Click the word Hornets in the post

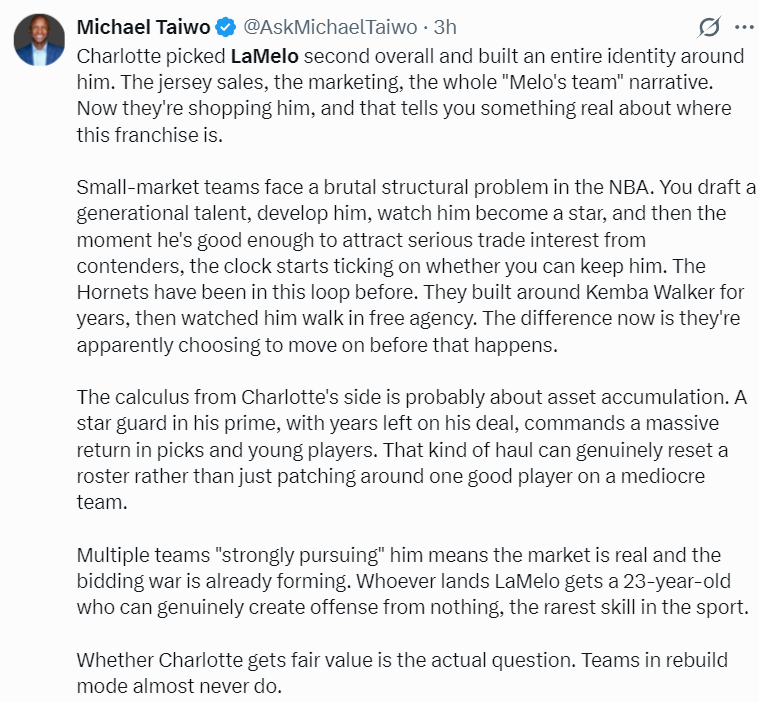tap(112, 292)
